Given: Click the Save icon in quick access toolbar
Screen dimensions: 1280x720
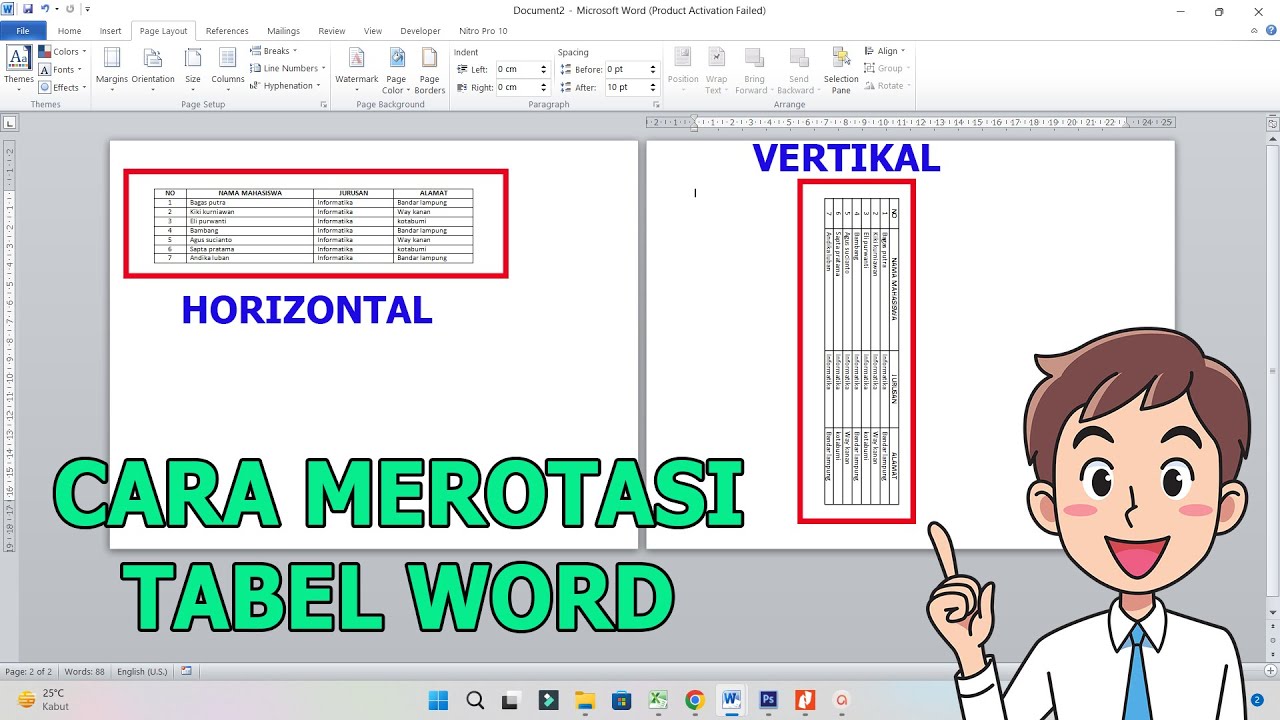Looking at the screenshot, I should tap(27, 10).
